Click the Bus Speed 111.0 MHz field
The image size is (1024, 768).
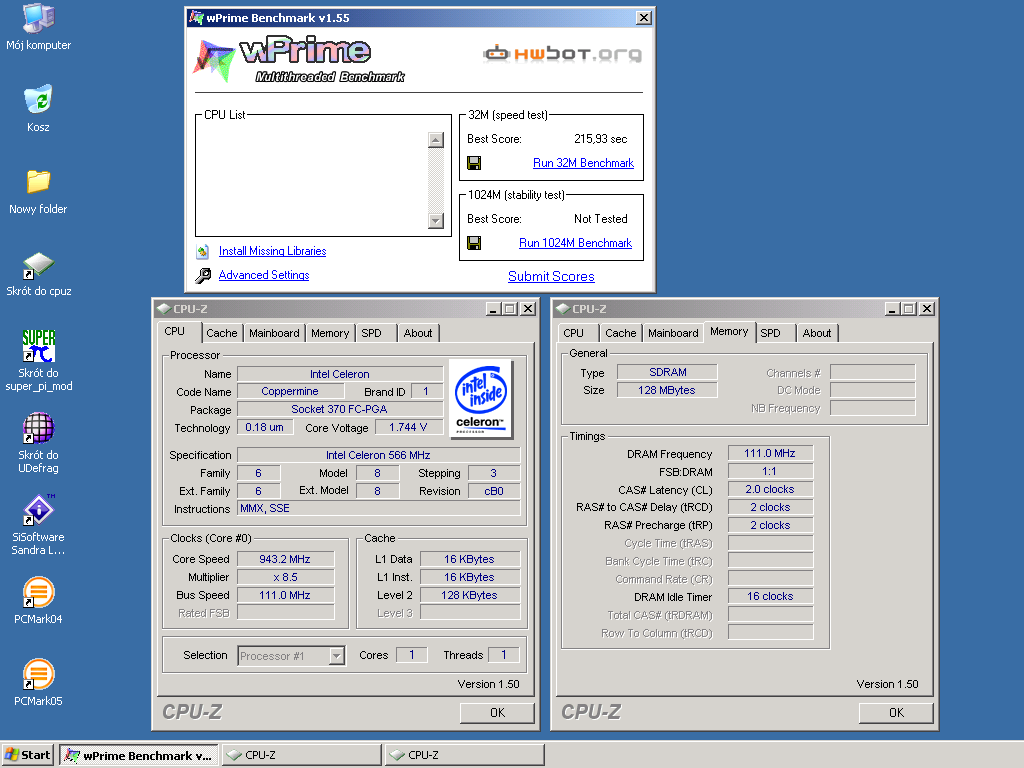coord(285,596)
